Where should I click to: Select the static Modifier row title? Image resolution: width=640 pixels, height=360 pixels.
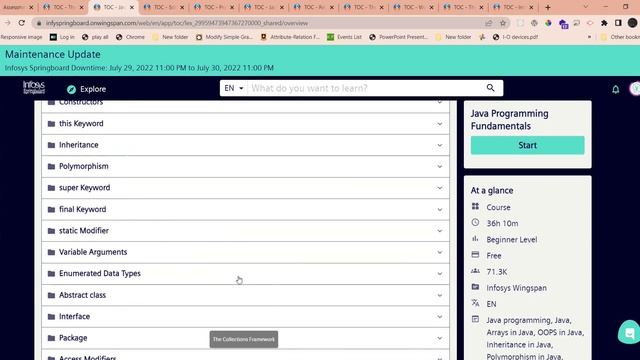tap(84, 231)
